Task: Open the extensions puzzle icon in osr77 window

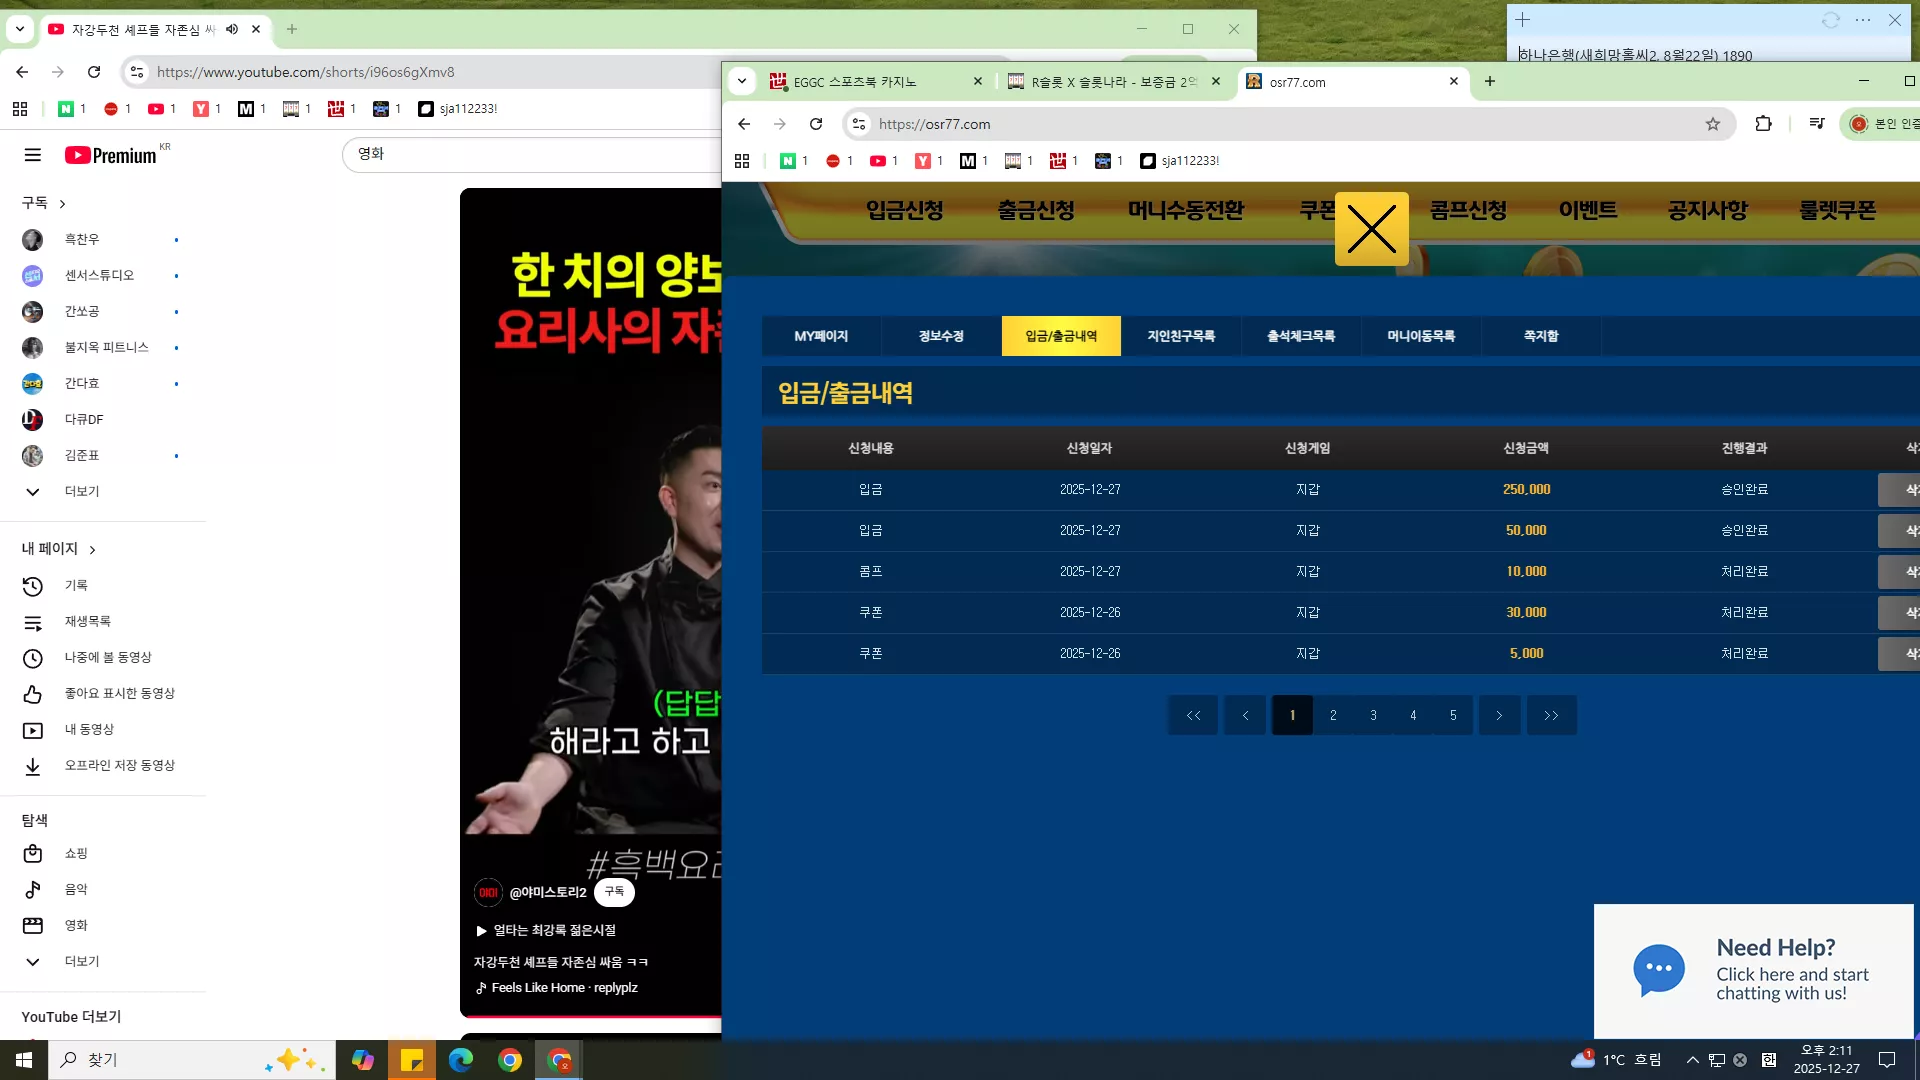Action: [1764, 124]
